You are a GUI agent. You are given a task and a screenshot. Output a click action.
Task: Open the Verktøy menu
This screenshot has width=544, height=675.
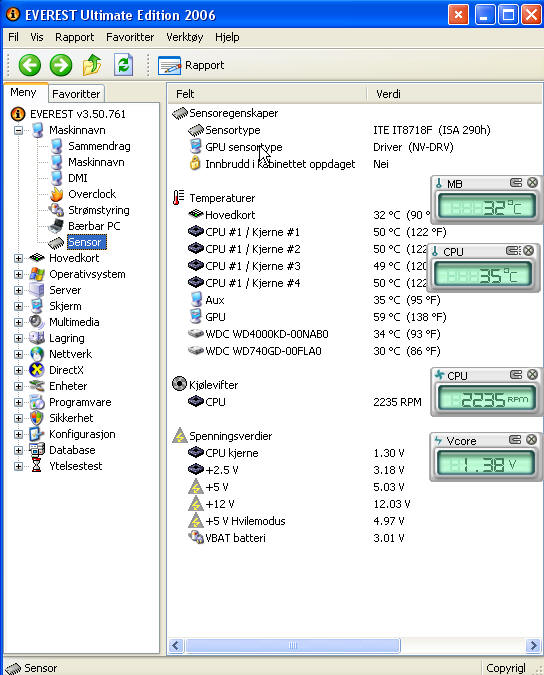click(x=185, y=37)
